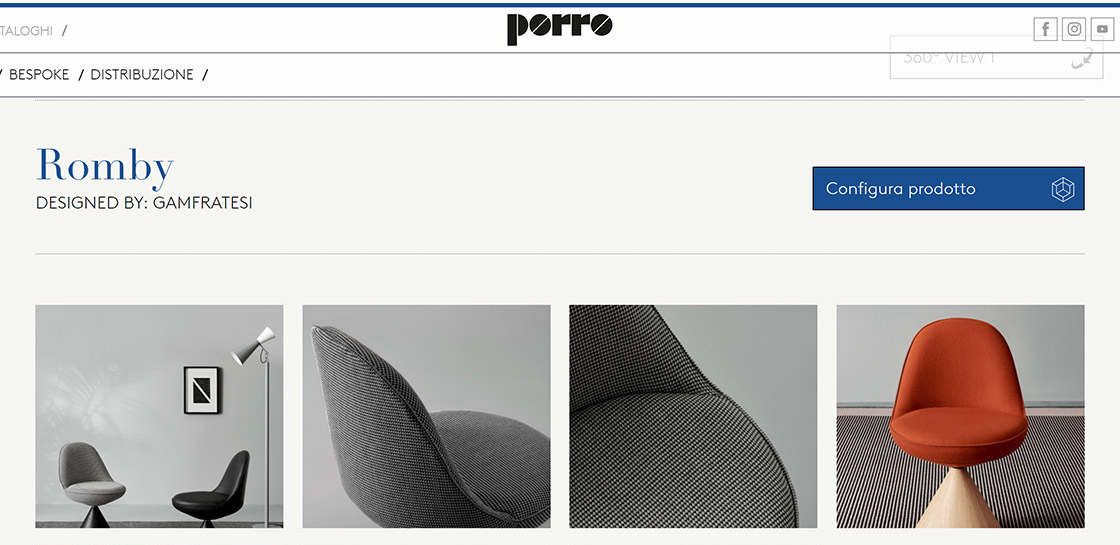Open the Facebook social icon
This screenshot has width=1120, height=545.
click(x=1045, y=29)
